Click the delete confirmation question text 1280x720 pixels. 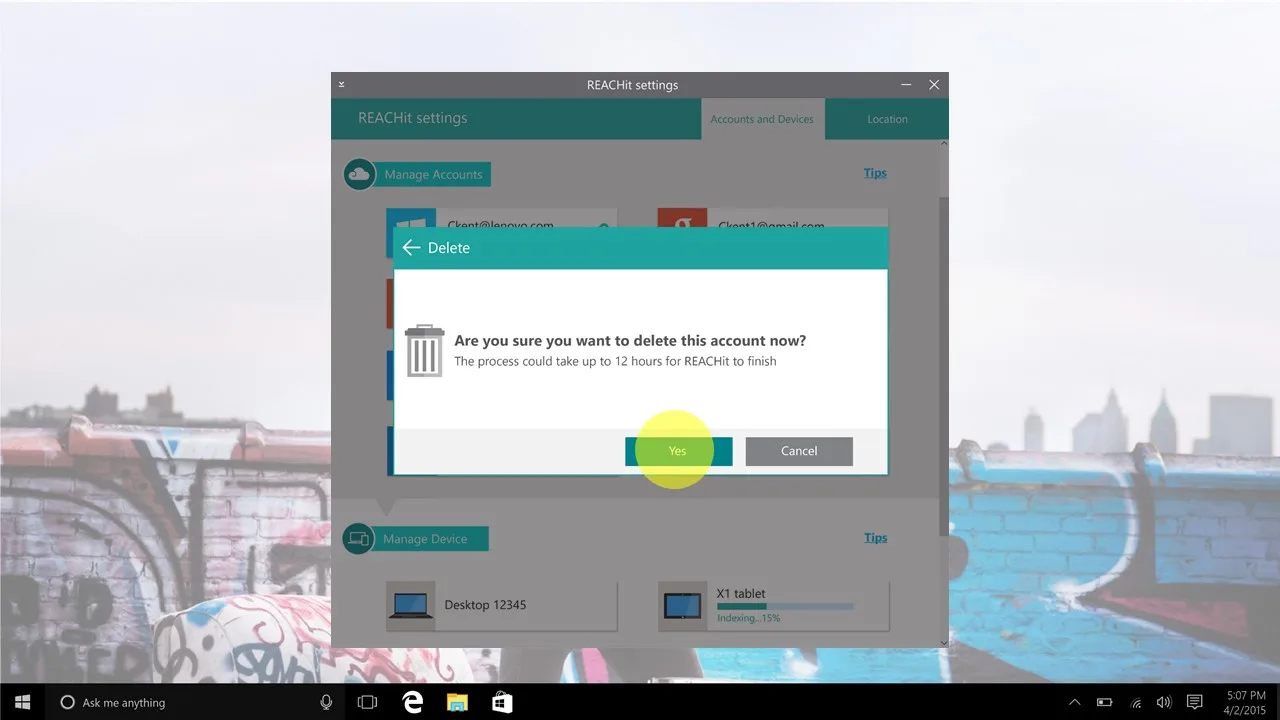[x=630, y=341]
